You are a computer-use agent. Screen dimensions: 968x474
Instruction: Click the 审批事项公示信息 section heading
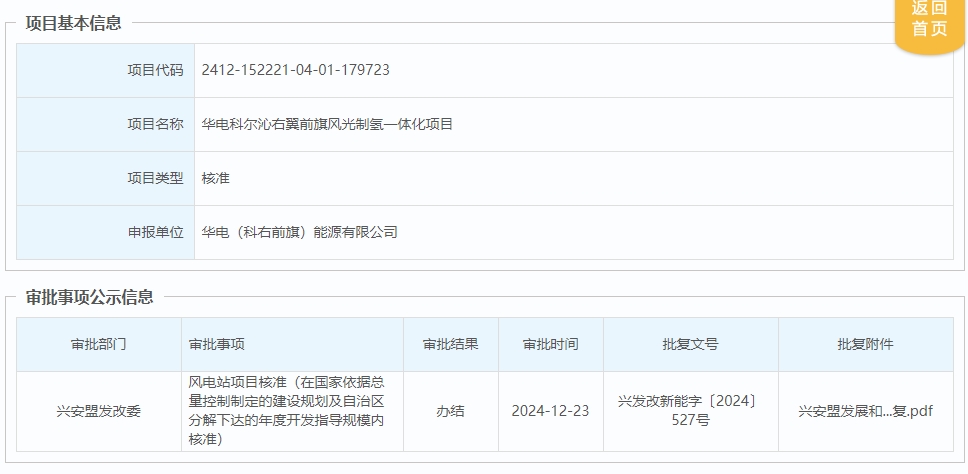tap(90, 297)
